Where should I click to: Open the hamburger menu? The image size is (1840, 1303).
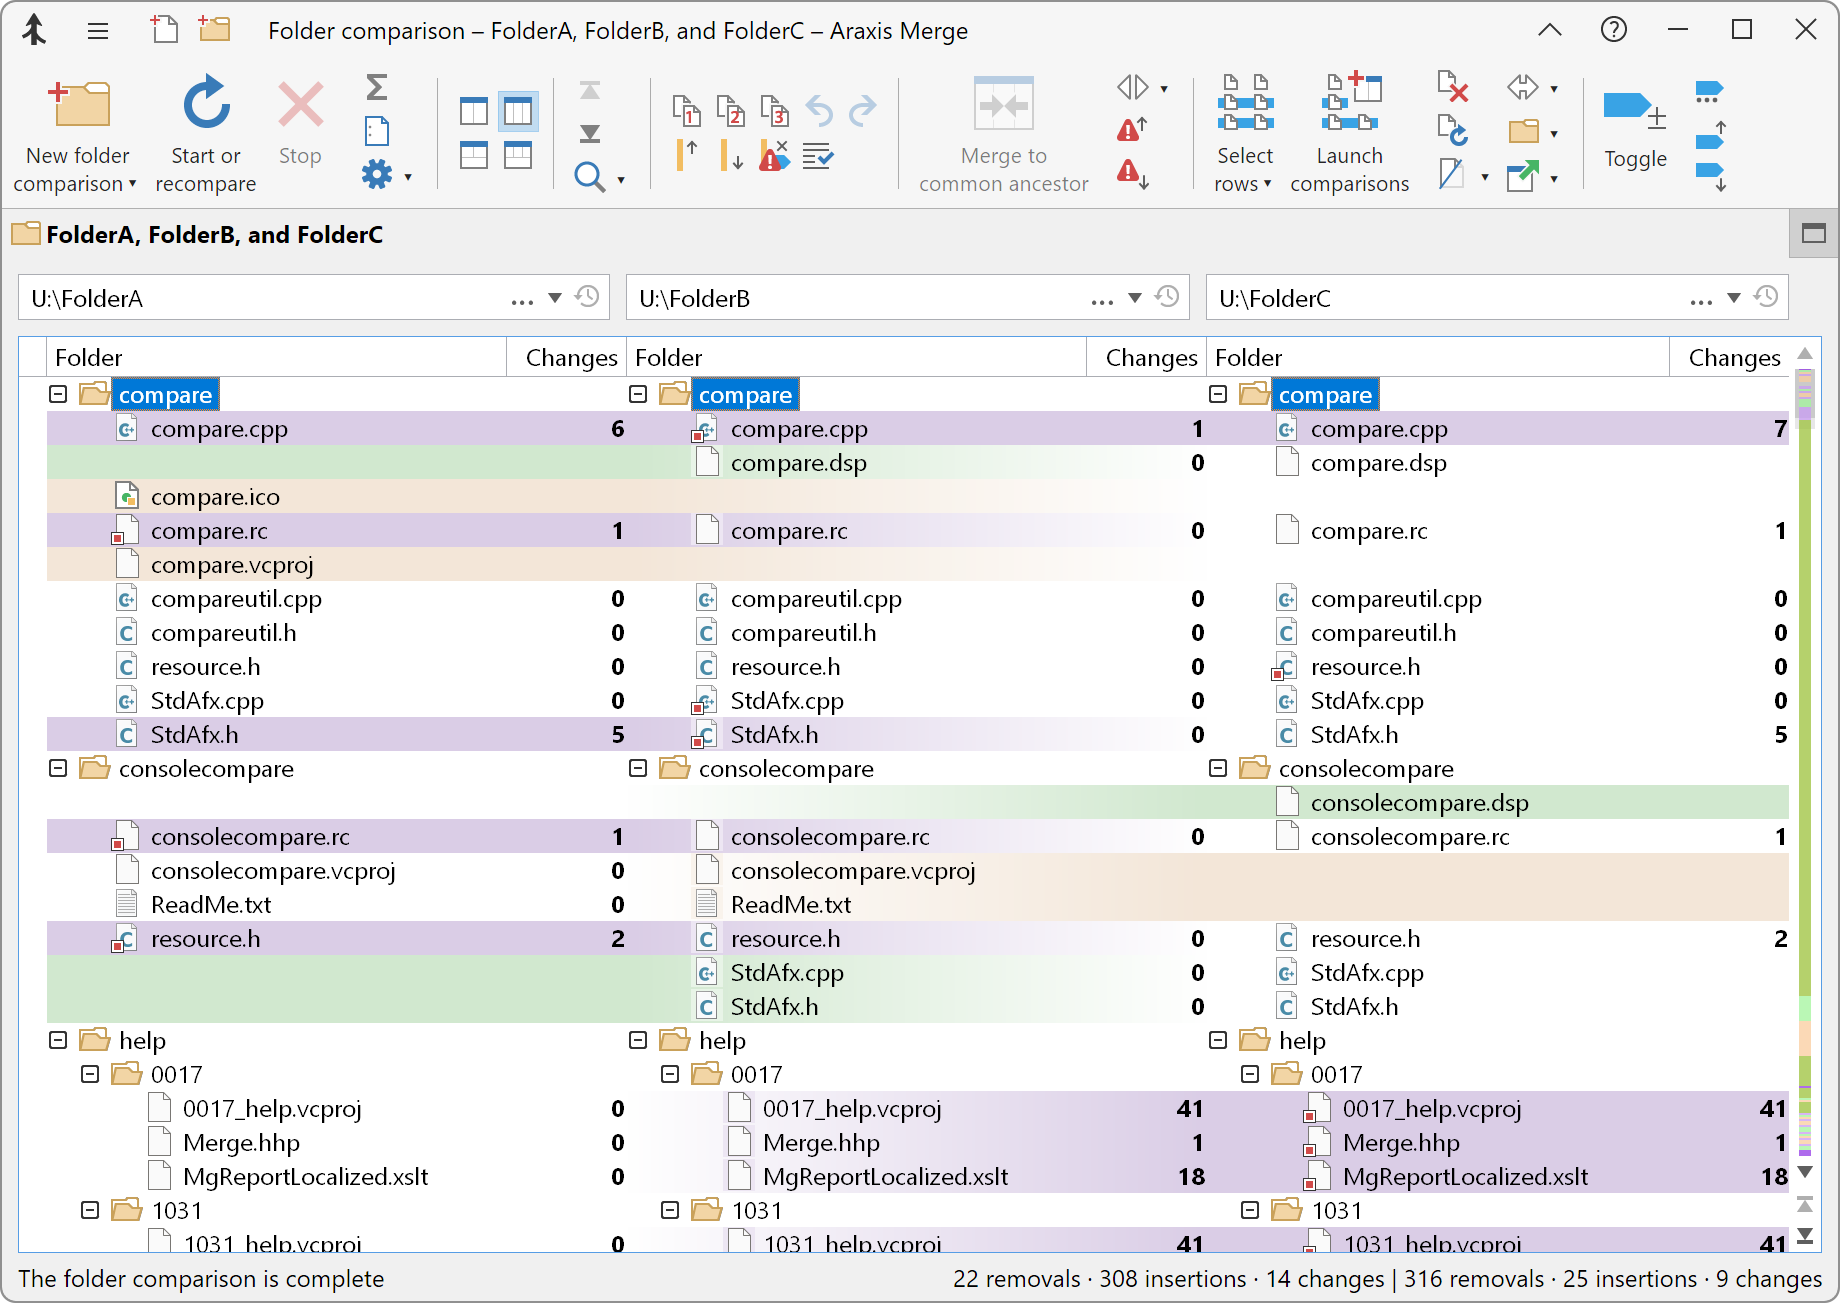coord(97,30)
